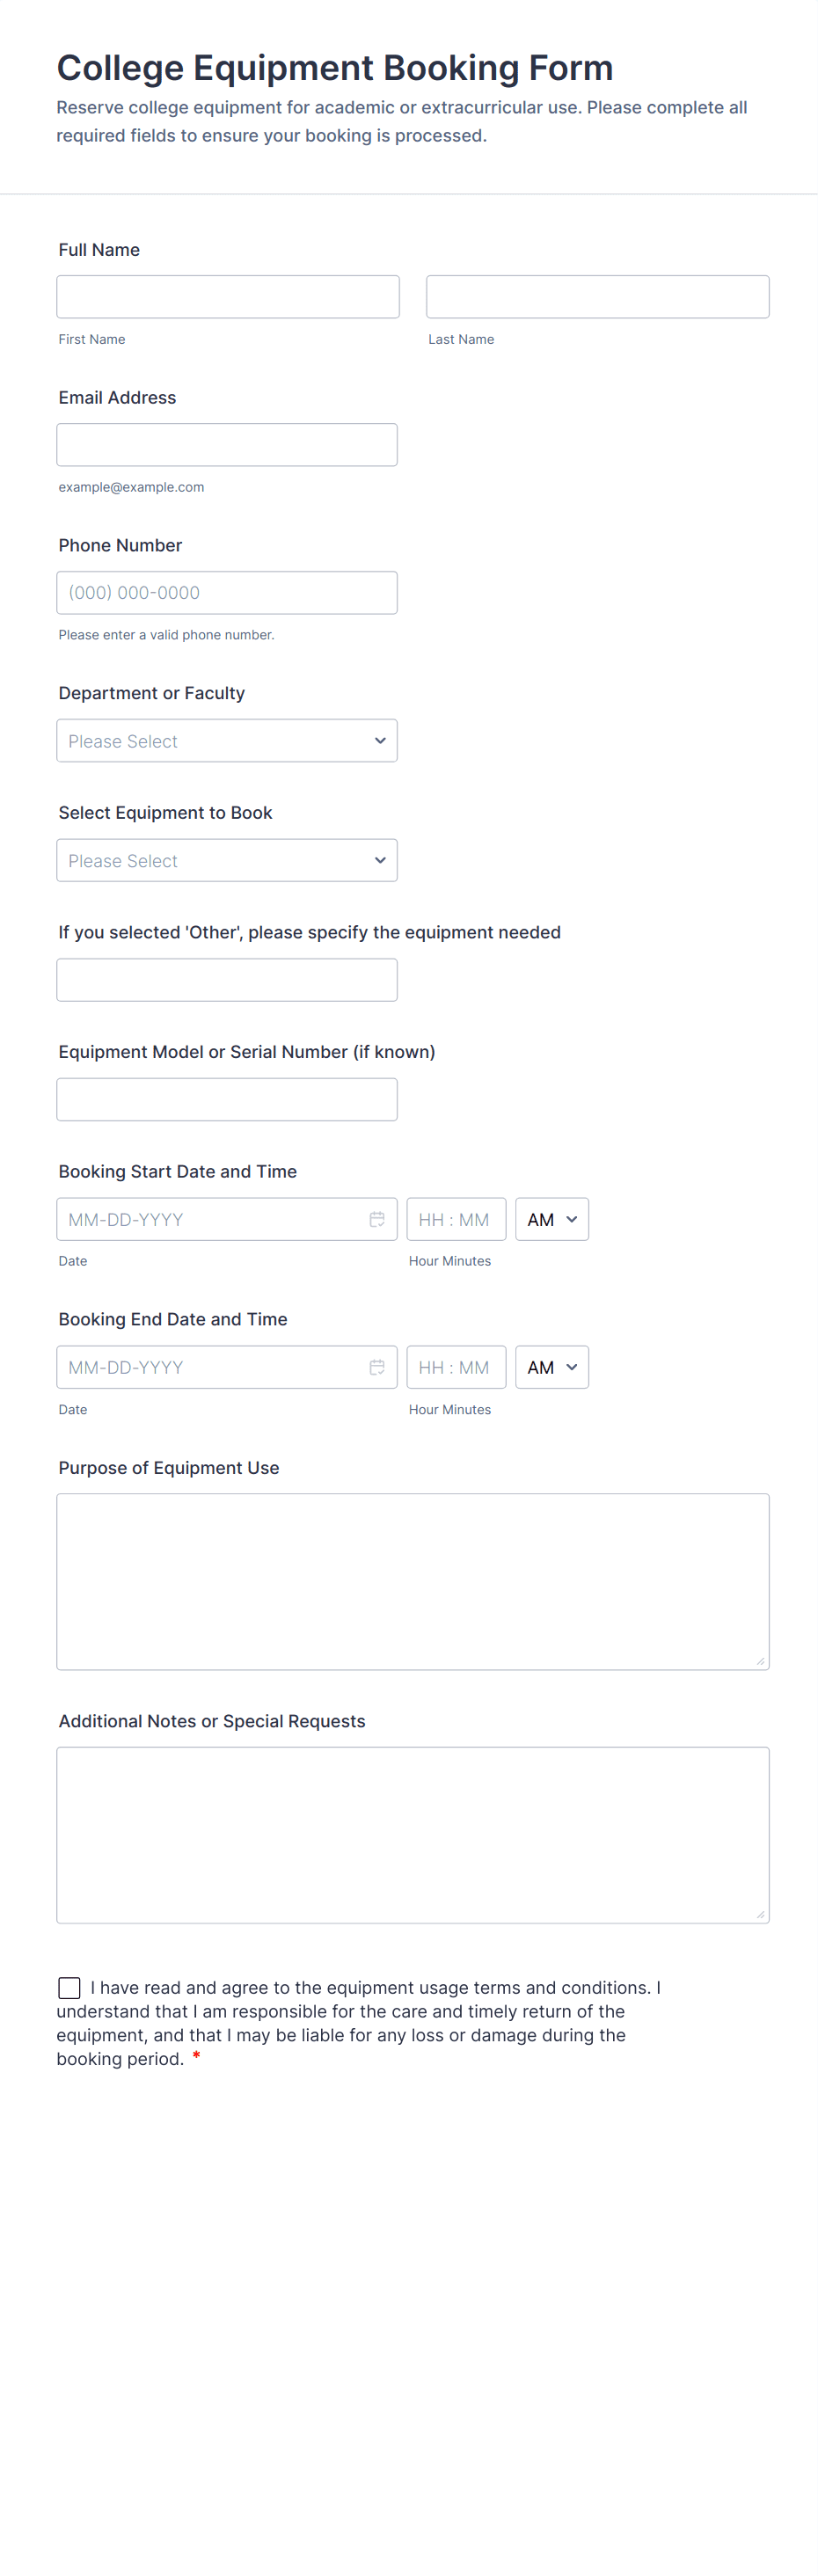Expand the Select Equipment to Book dropdown
The height and width of the screenshot is (2576, 818).
[227, 860]
